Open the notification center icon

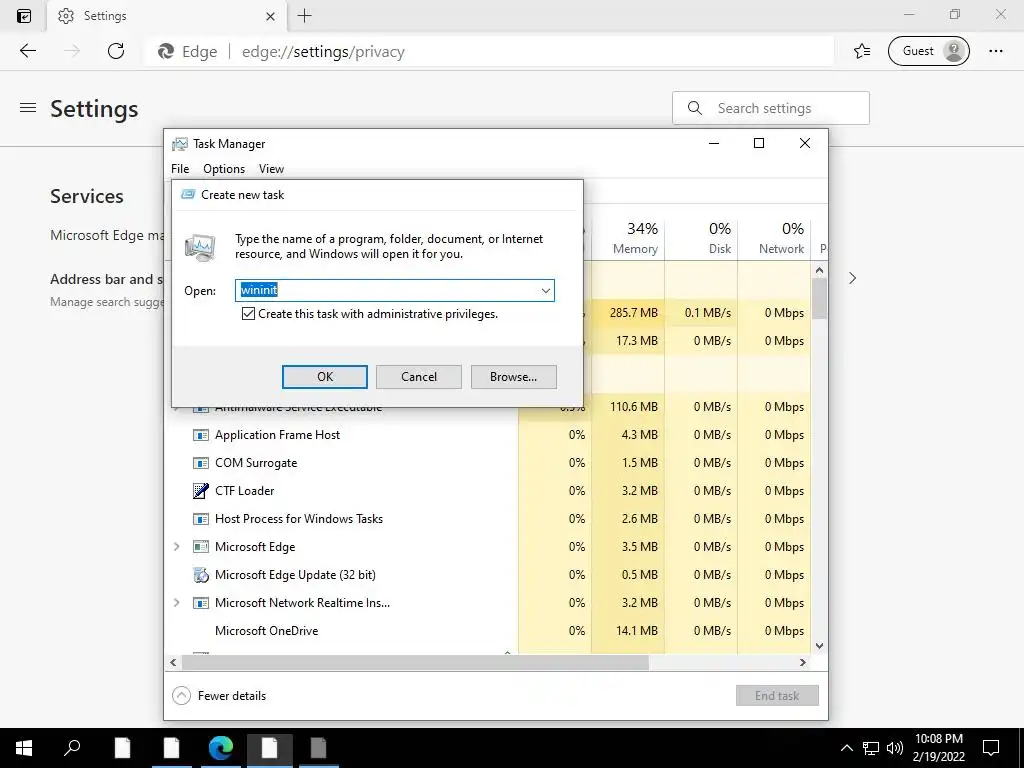click(x=991, y=748)
